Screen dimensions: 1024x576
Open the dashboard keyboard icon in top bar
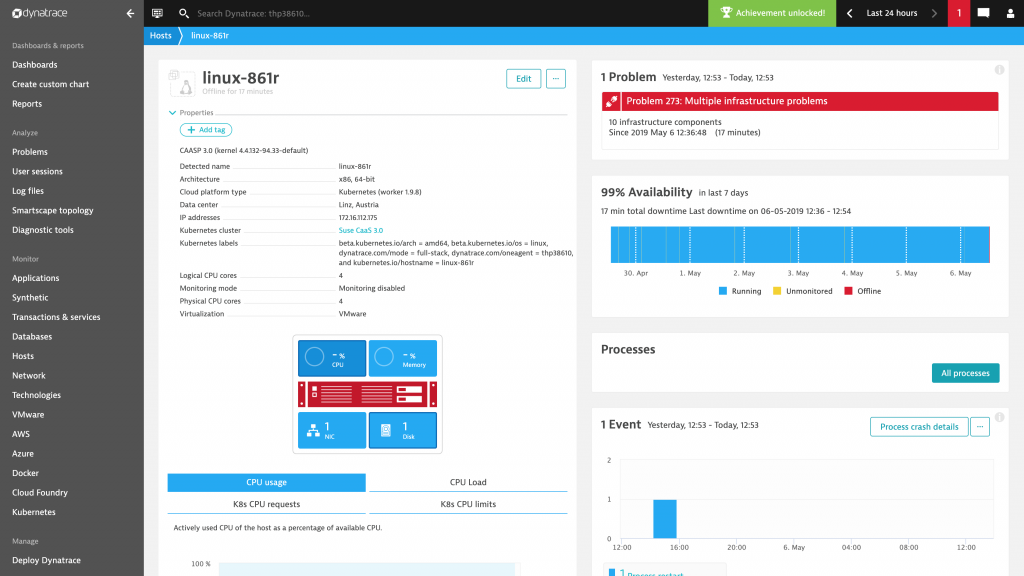pos(157,13)
